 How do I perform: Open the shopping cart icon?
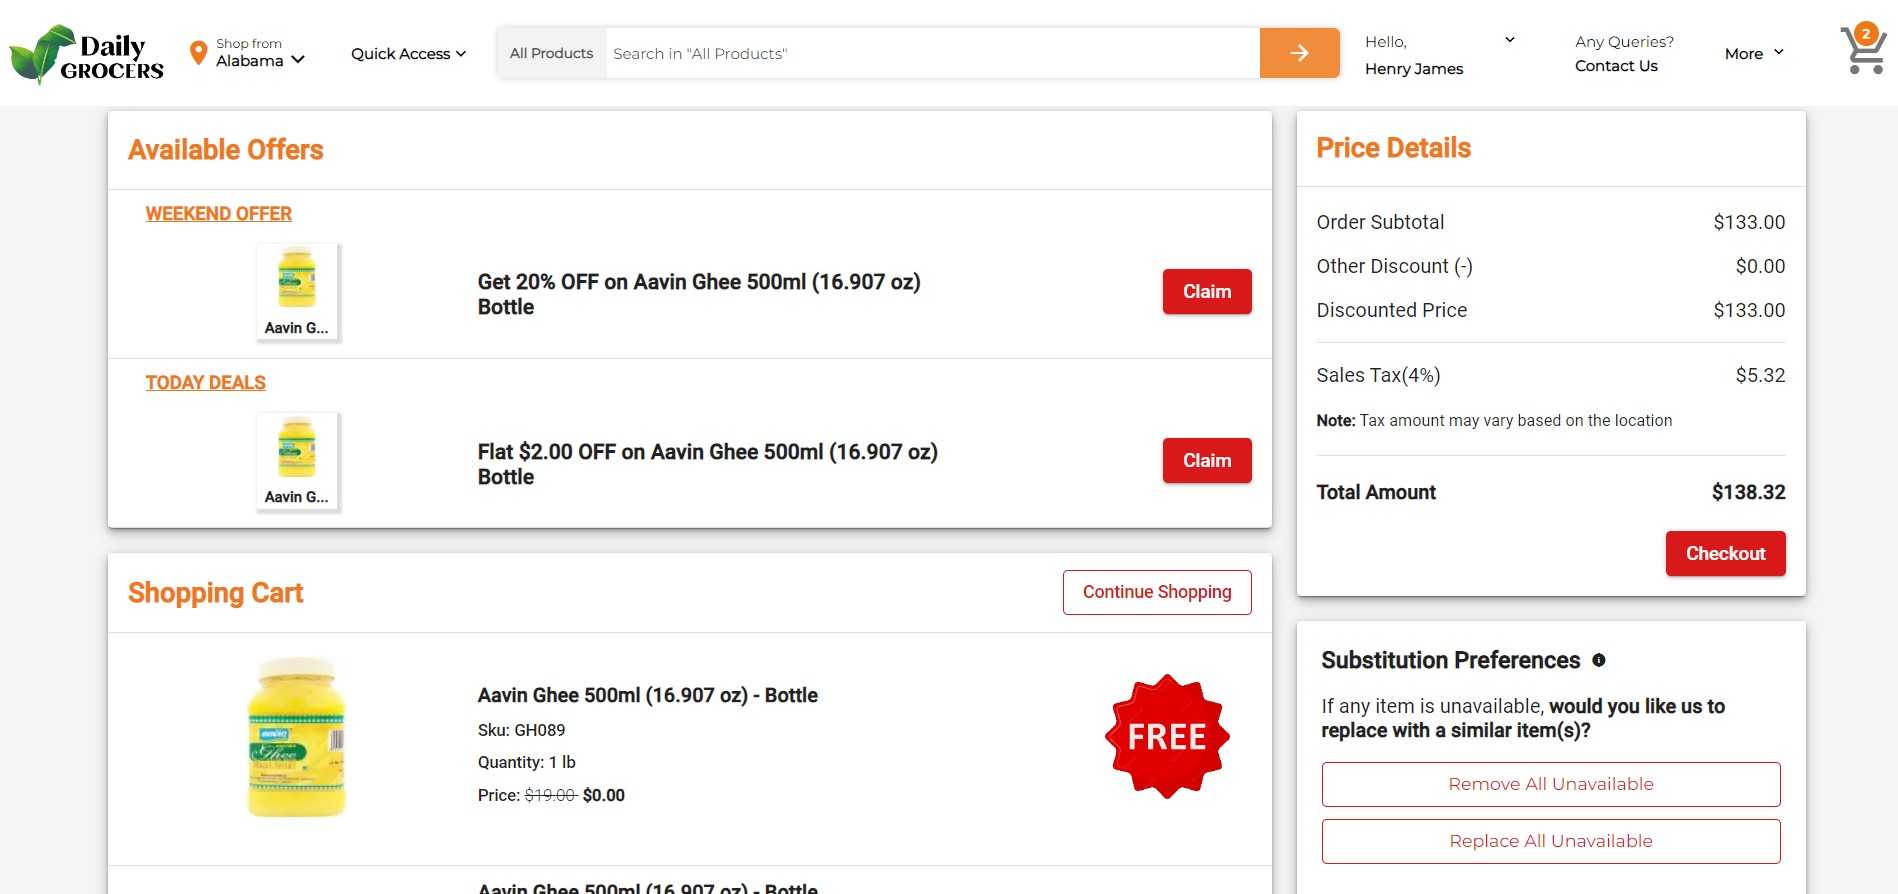point(1862,50)
